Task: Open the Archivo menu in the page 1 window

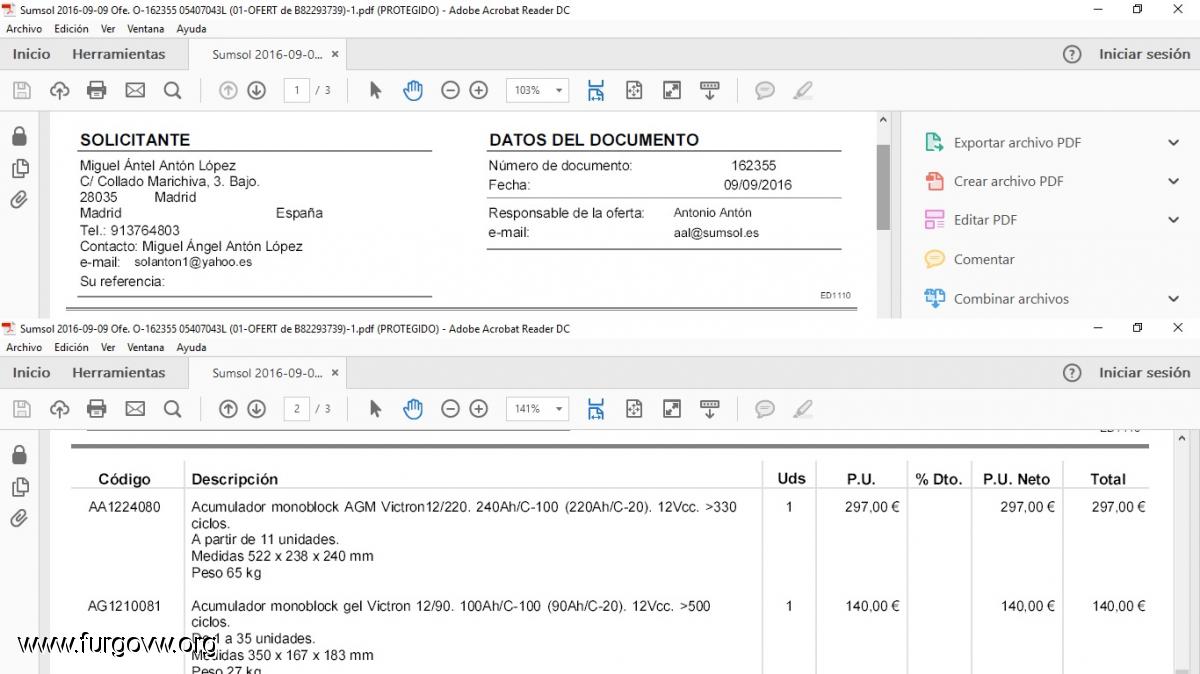Action: (24, 29)
